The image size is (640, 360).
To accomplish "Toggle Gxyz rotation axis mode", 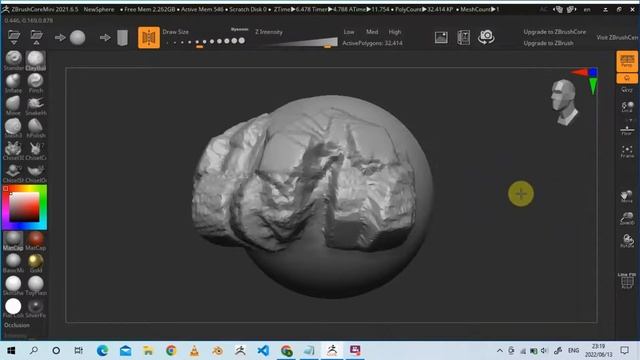I will [627, 89].
